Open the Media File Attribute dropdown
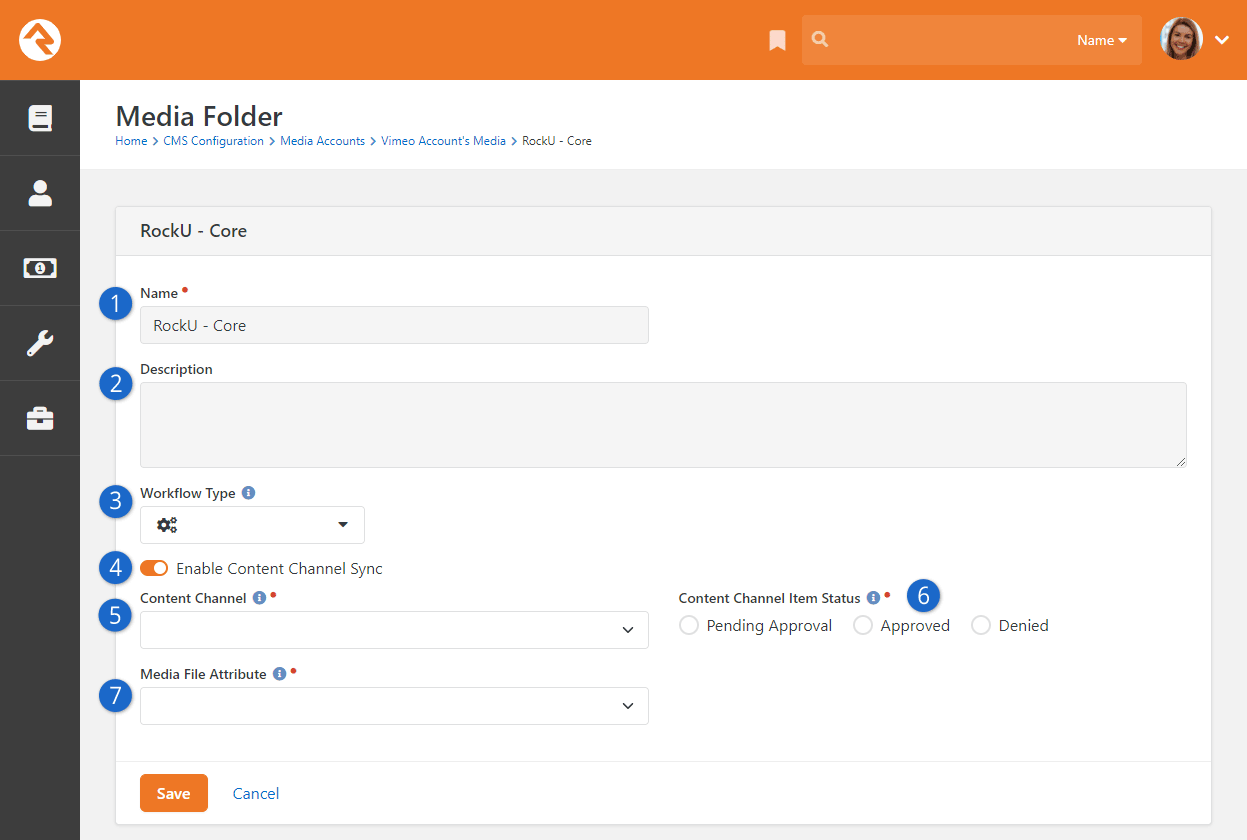Viewport: 1247px width, 840px height. click(x=394, y=706)
